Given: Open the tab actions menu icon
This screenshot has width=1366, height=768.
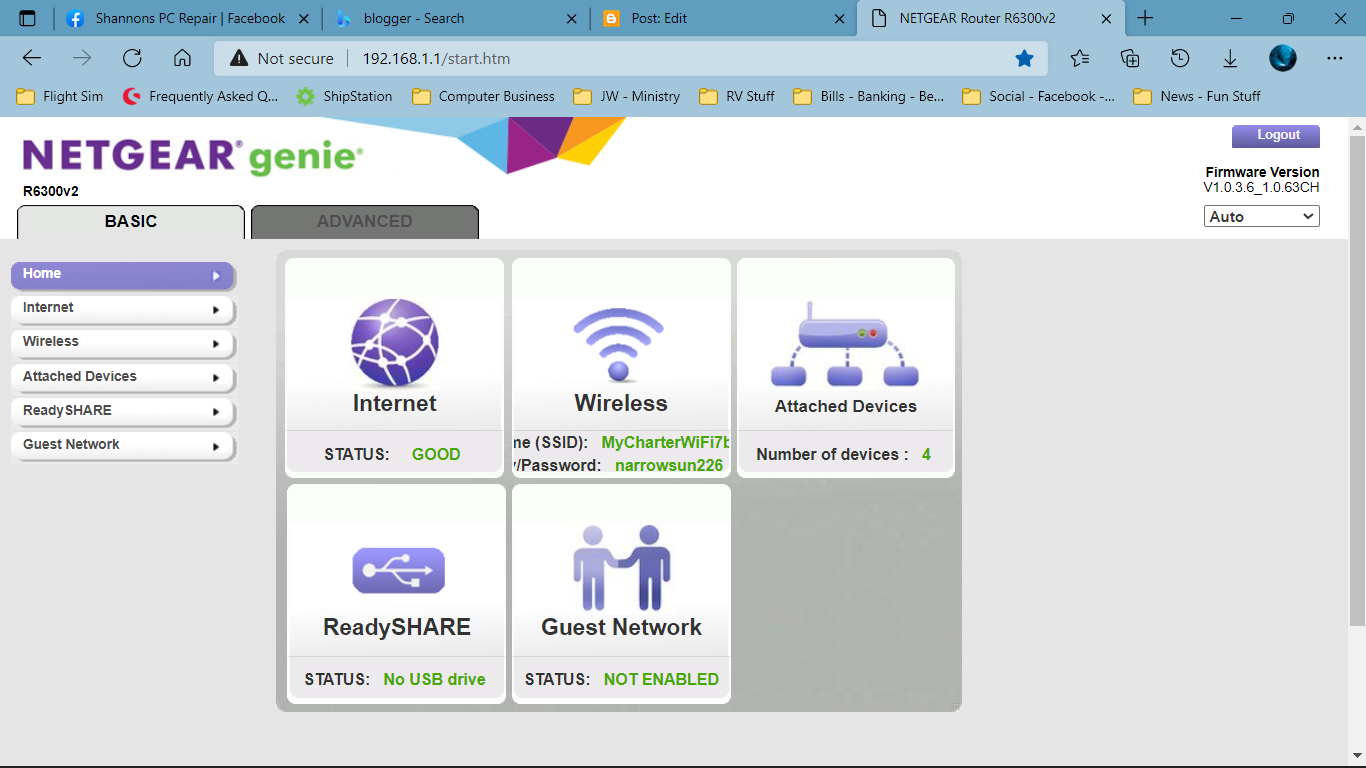Looking at the screenshot, I should click(27, 18).
